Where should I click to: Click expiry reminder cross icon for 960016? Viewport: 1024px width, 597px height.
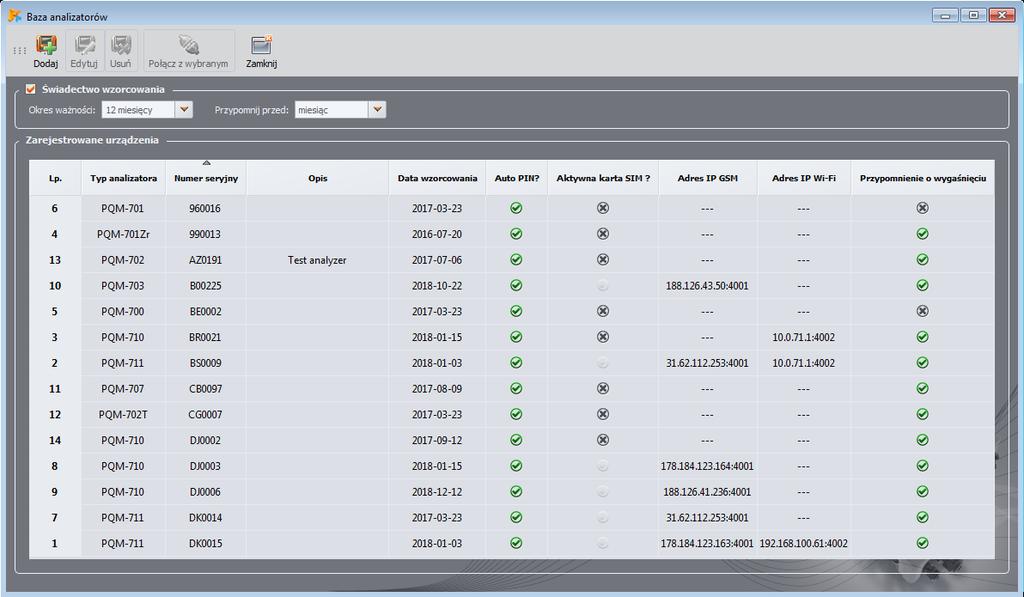tap(922, 208)
